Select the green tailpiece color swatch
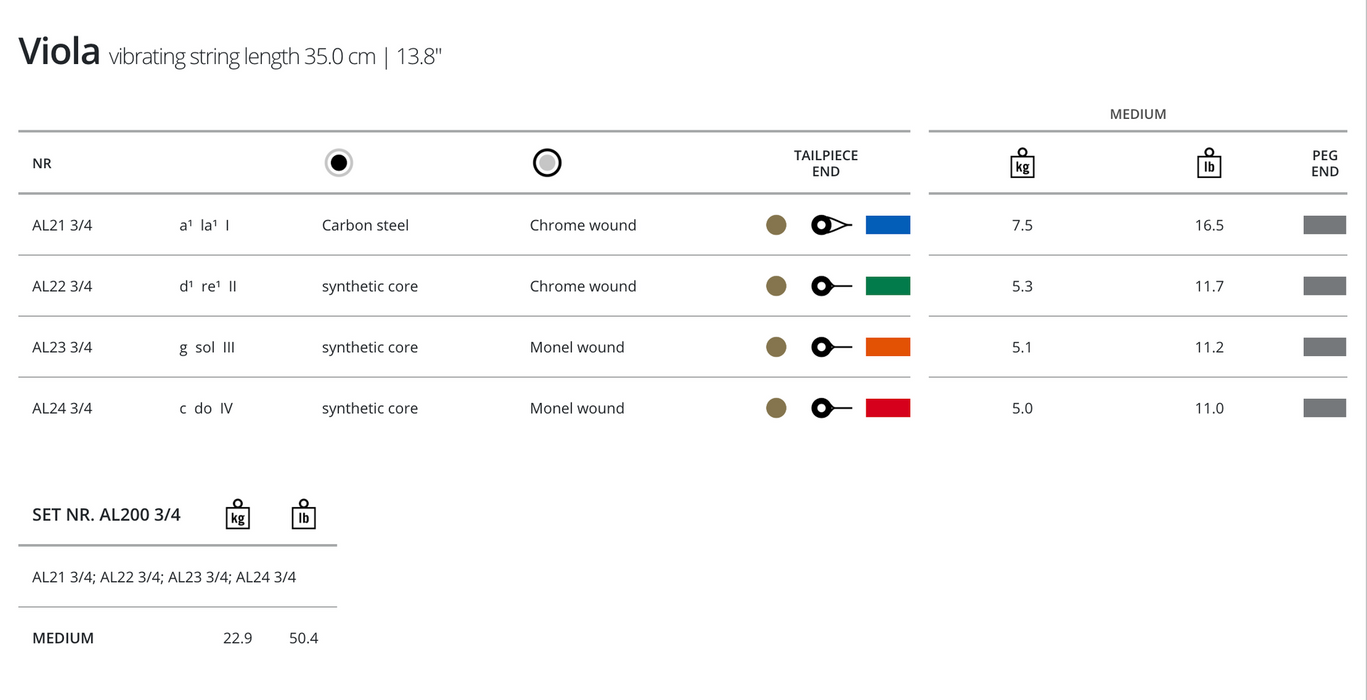Screen dimensions: 1367x700 [887, 287]
